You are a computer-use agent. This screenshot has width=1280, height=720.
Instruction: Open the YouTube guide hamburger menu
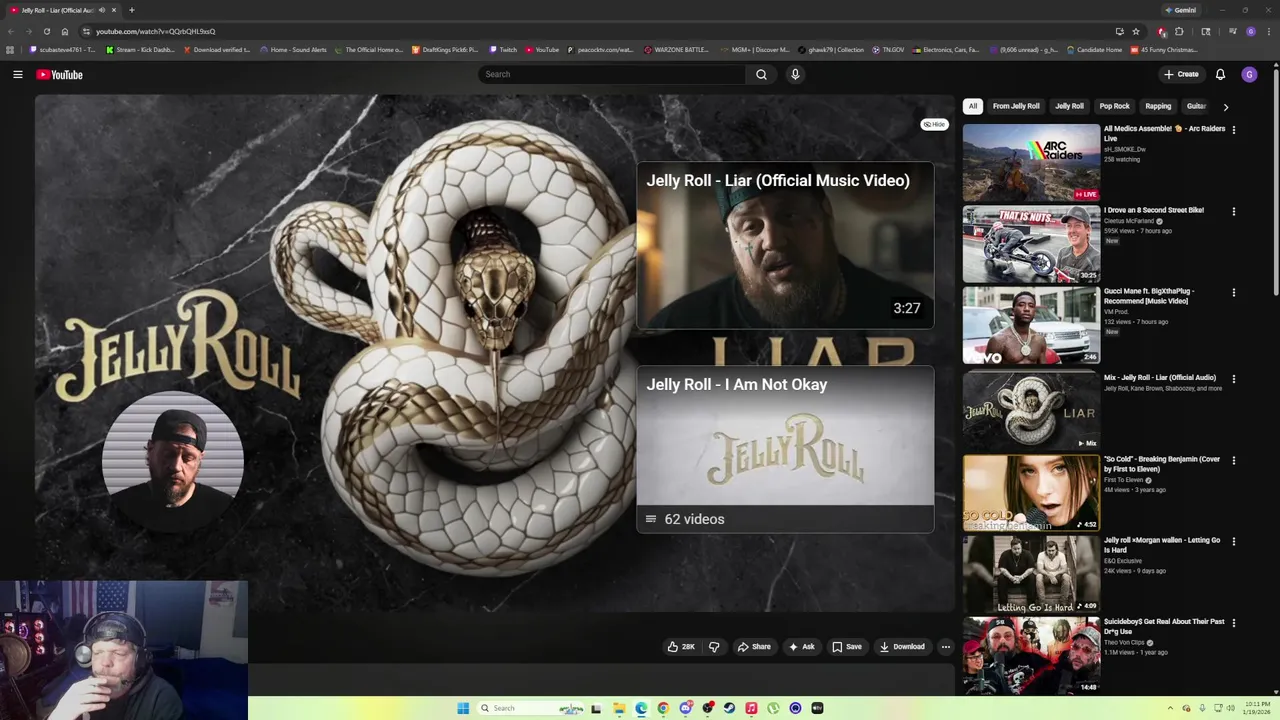17,74
